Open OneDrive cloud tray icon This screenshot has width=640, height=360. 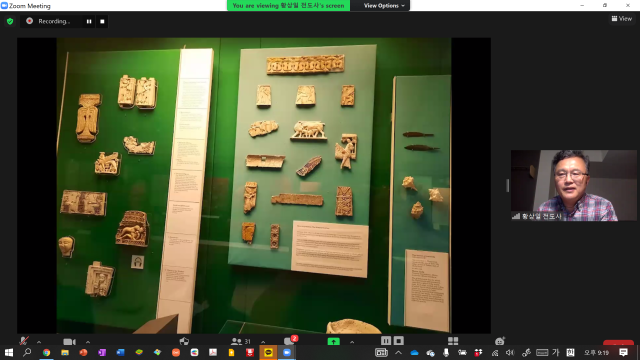tap(414, 353)
